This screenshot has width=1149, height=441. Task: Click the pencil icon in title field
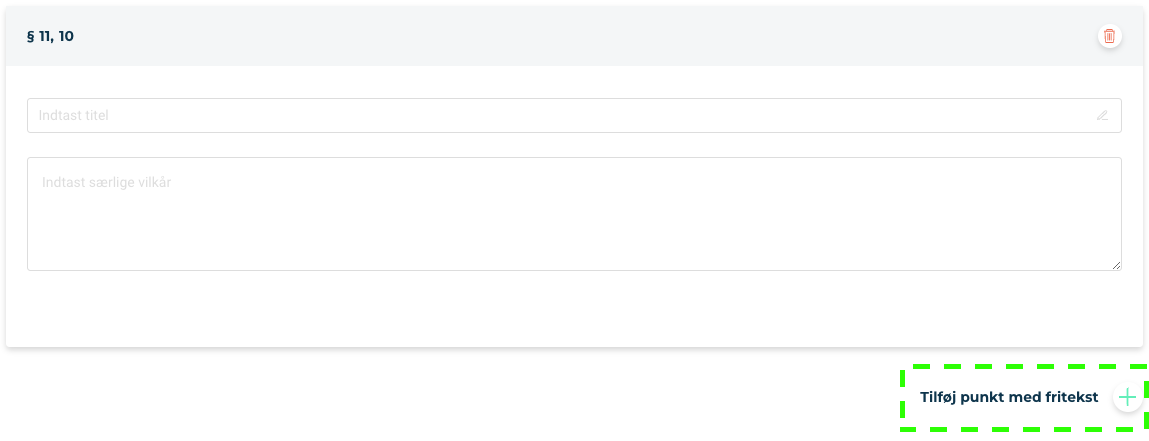click(1102, 116)
